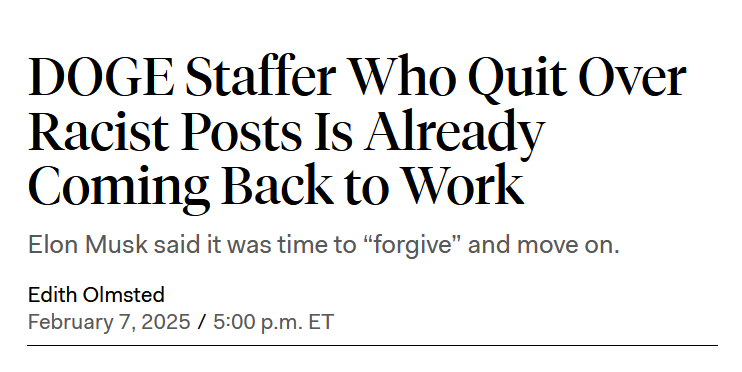Image resolution: width=742 pixels, height=372 pixels.
Task: Click the Elon Musk subheading sentence
Action: point(324,245)
